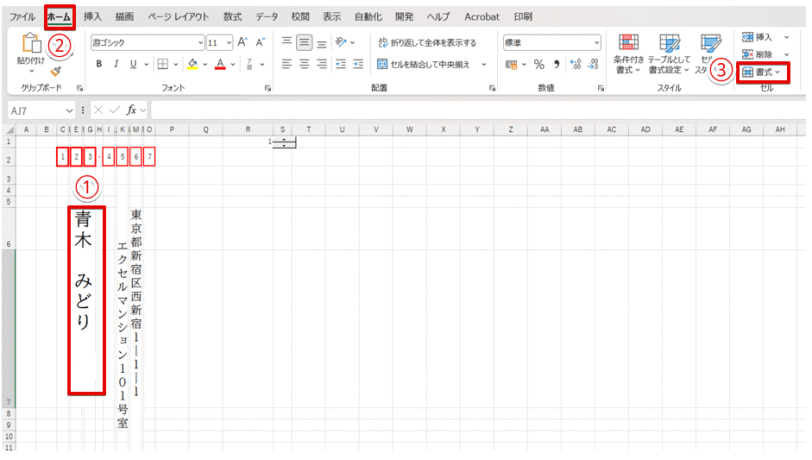
Task: Click wrap text (折り返して全体を表示する)
Action: (427, 42)
